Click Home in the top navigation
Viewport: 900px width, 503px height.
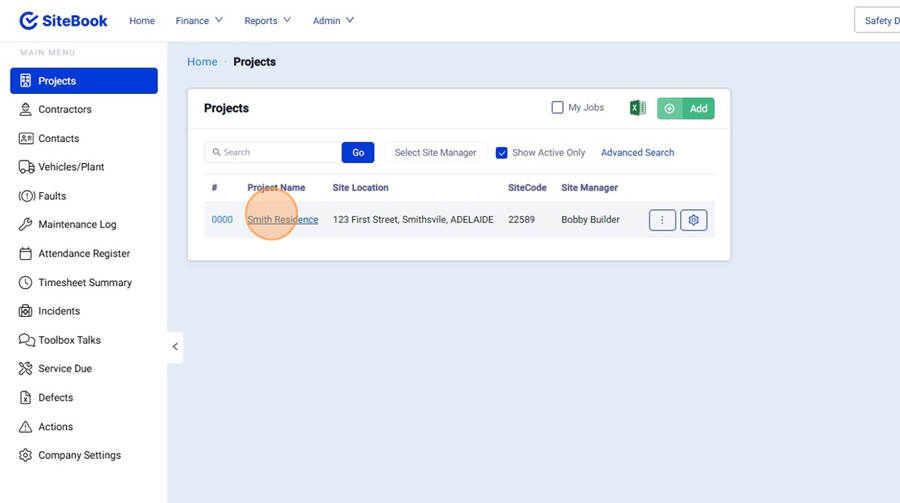tap(142, 21)
